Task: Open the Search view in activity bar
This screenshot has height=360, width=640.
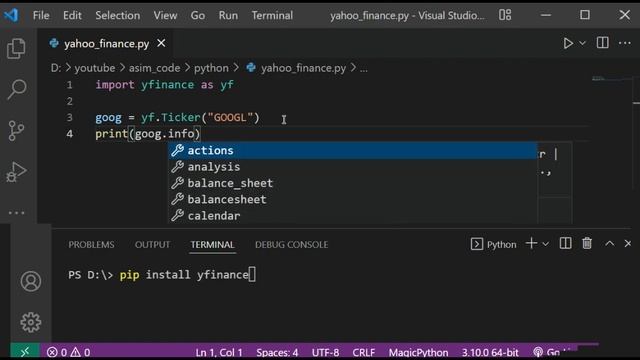Action: [x=16, y=89]
